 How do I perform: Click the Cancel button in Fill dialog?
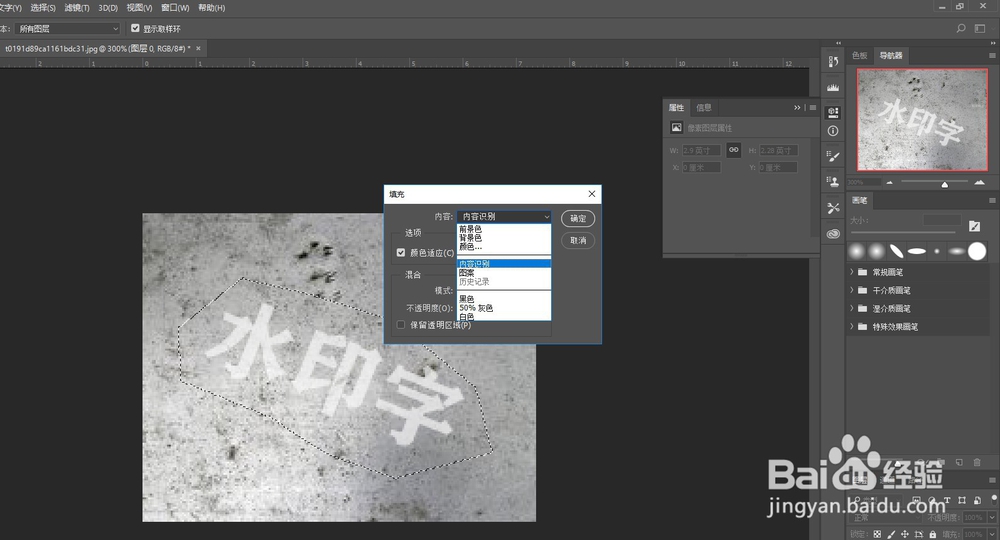(x=578, y=240)
